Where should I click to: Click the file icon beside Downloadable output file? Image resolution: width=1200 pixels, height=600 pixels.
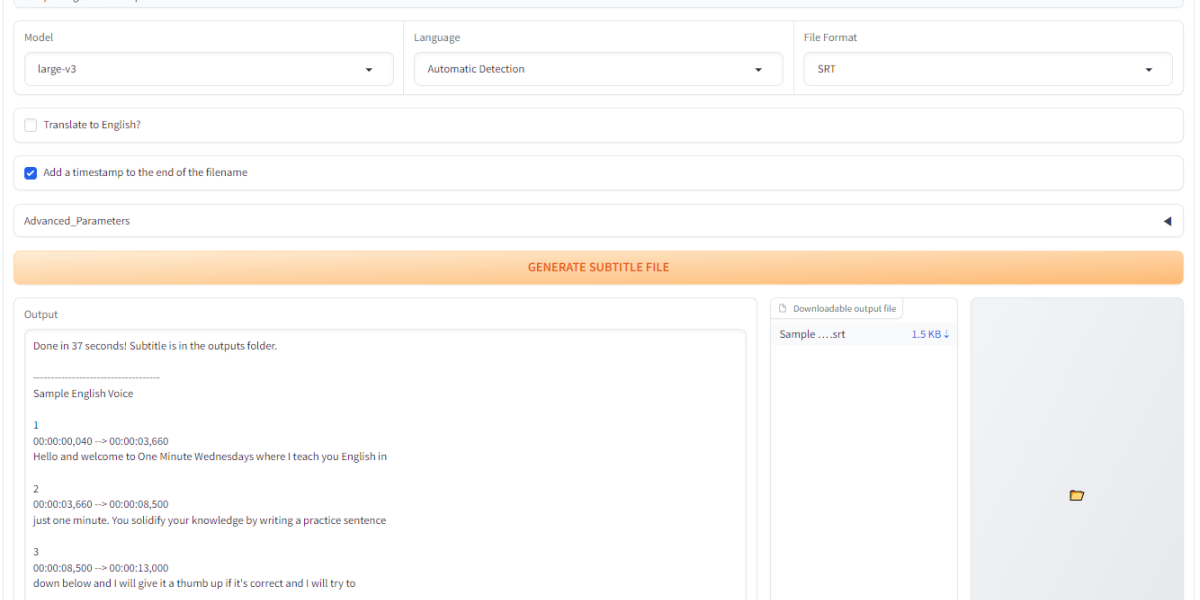783,309
